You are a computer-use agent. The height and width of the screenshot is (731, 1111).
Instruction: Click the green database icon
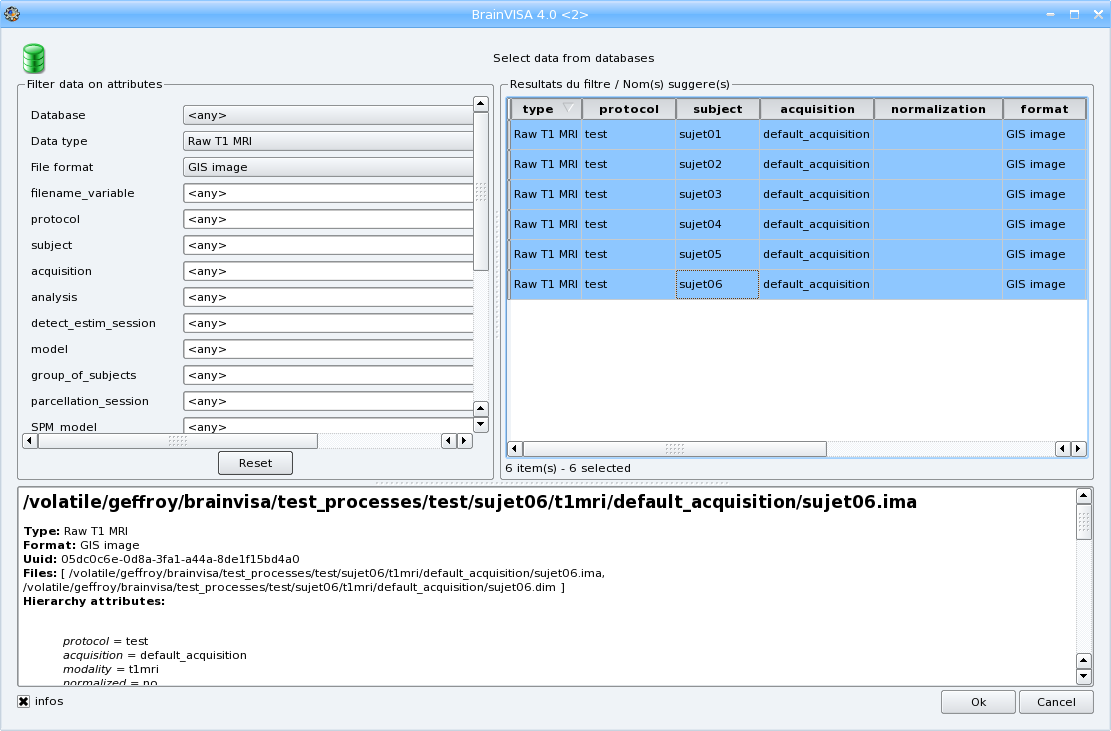tap(34, 58)
